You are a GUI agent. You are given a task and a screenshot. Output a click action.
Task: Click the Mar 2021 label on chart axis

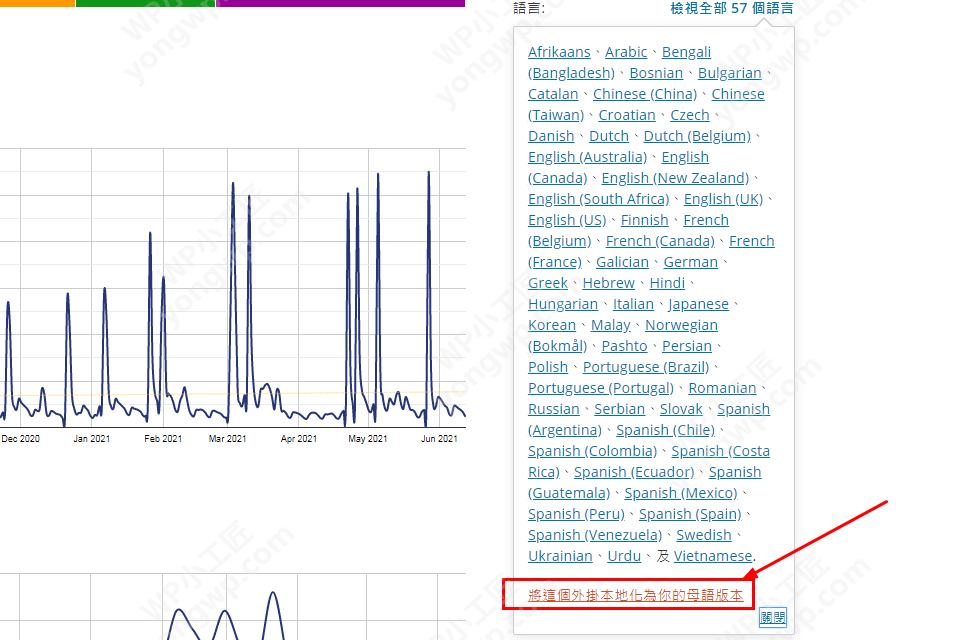point(227,439)
